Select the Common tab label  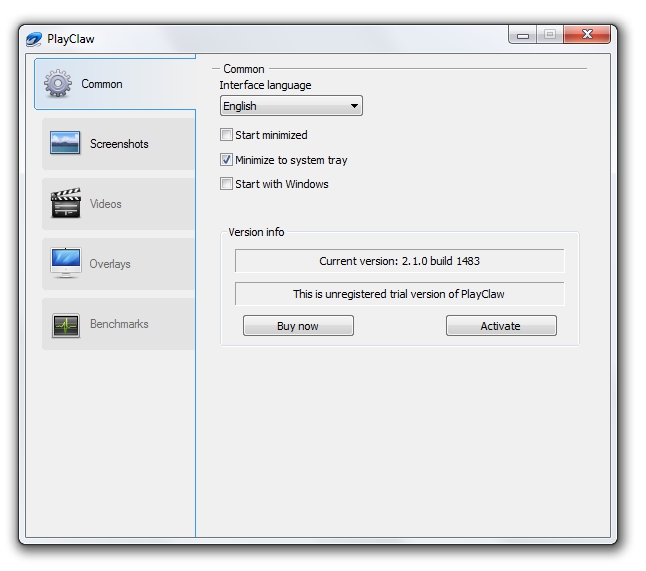point(102,84)
